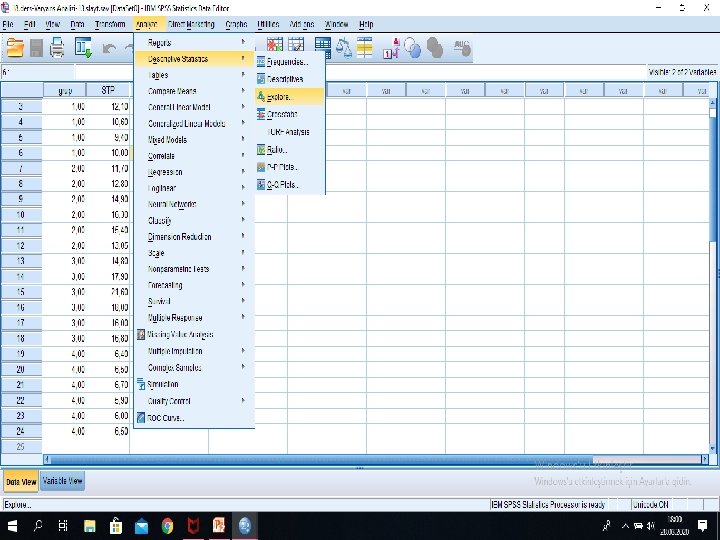
Task: Open Mail app from taskbar
Action: pos(141,526)
